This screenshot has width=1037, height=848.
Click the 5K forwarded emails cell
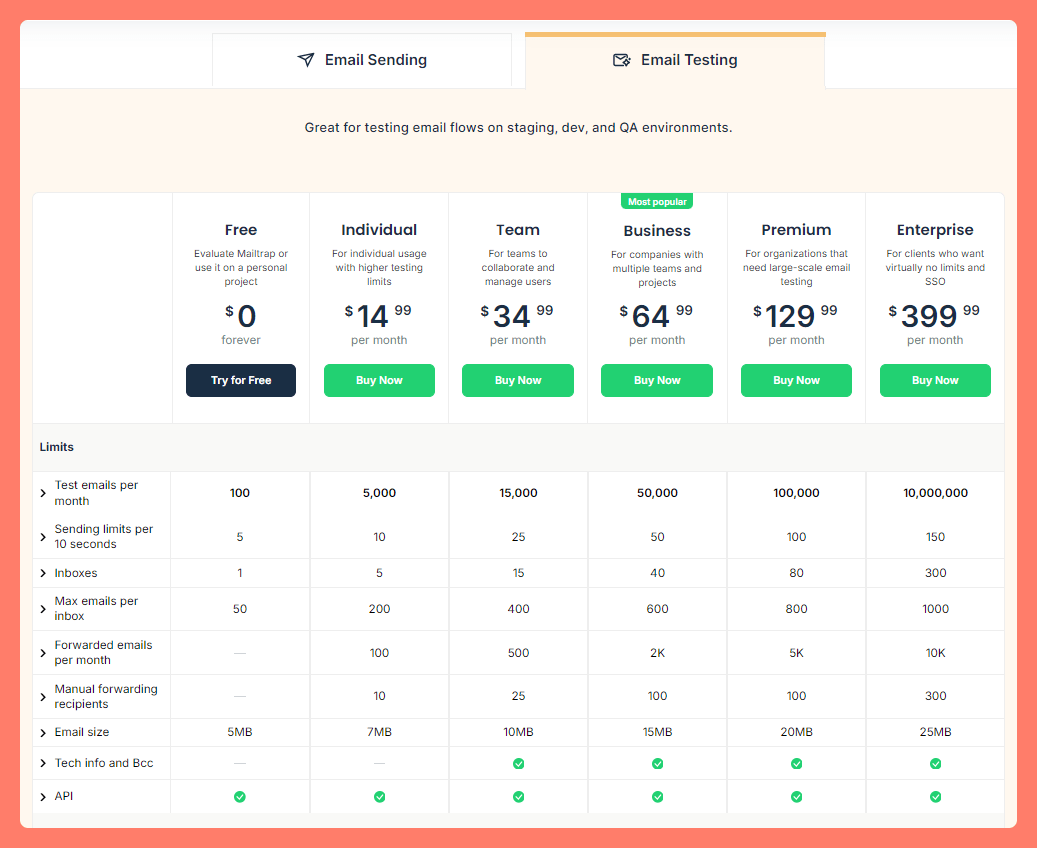tap(797, 653)
